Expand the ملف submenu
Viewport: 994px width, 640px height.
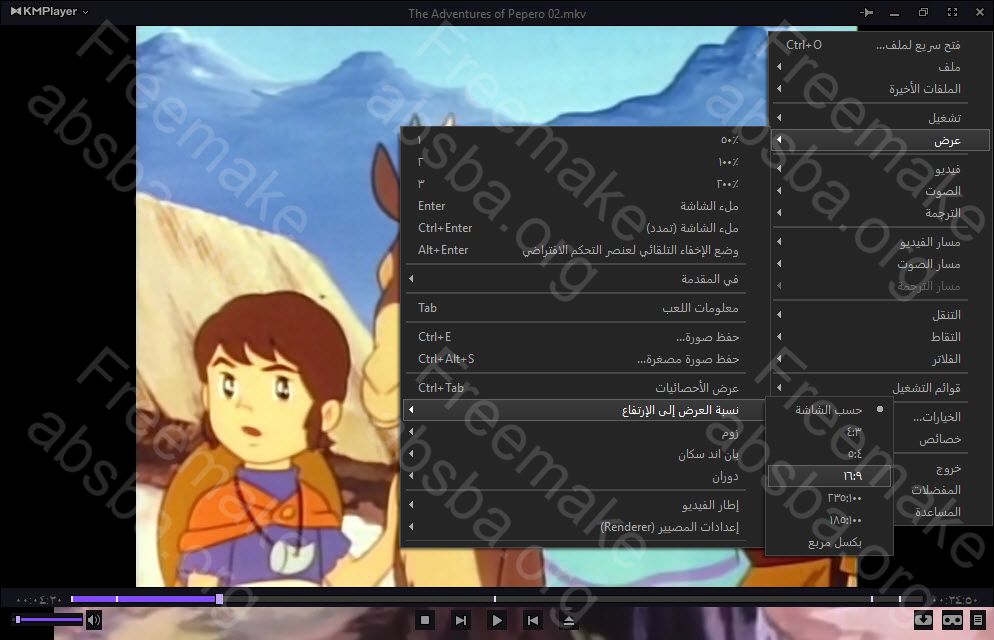[880, 67]
